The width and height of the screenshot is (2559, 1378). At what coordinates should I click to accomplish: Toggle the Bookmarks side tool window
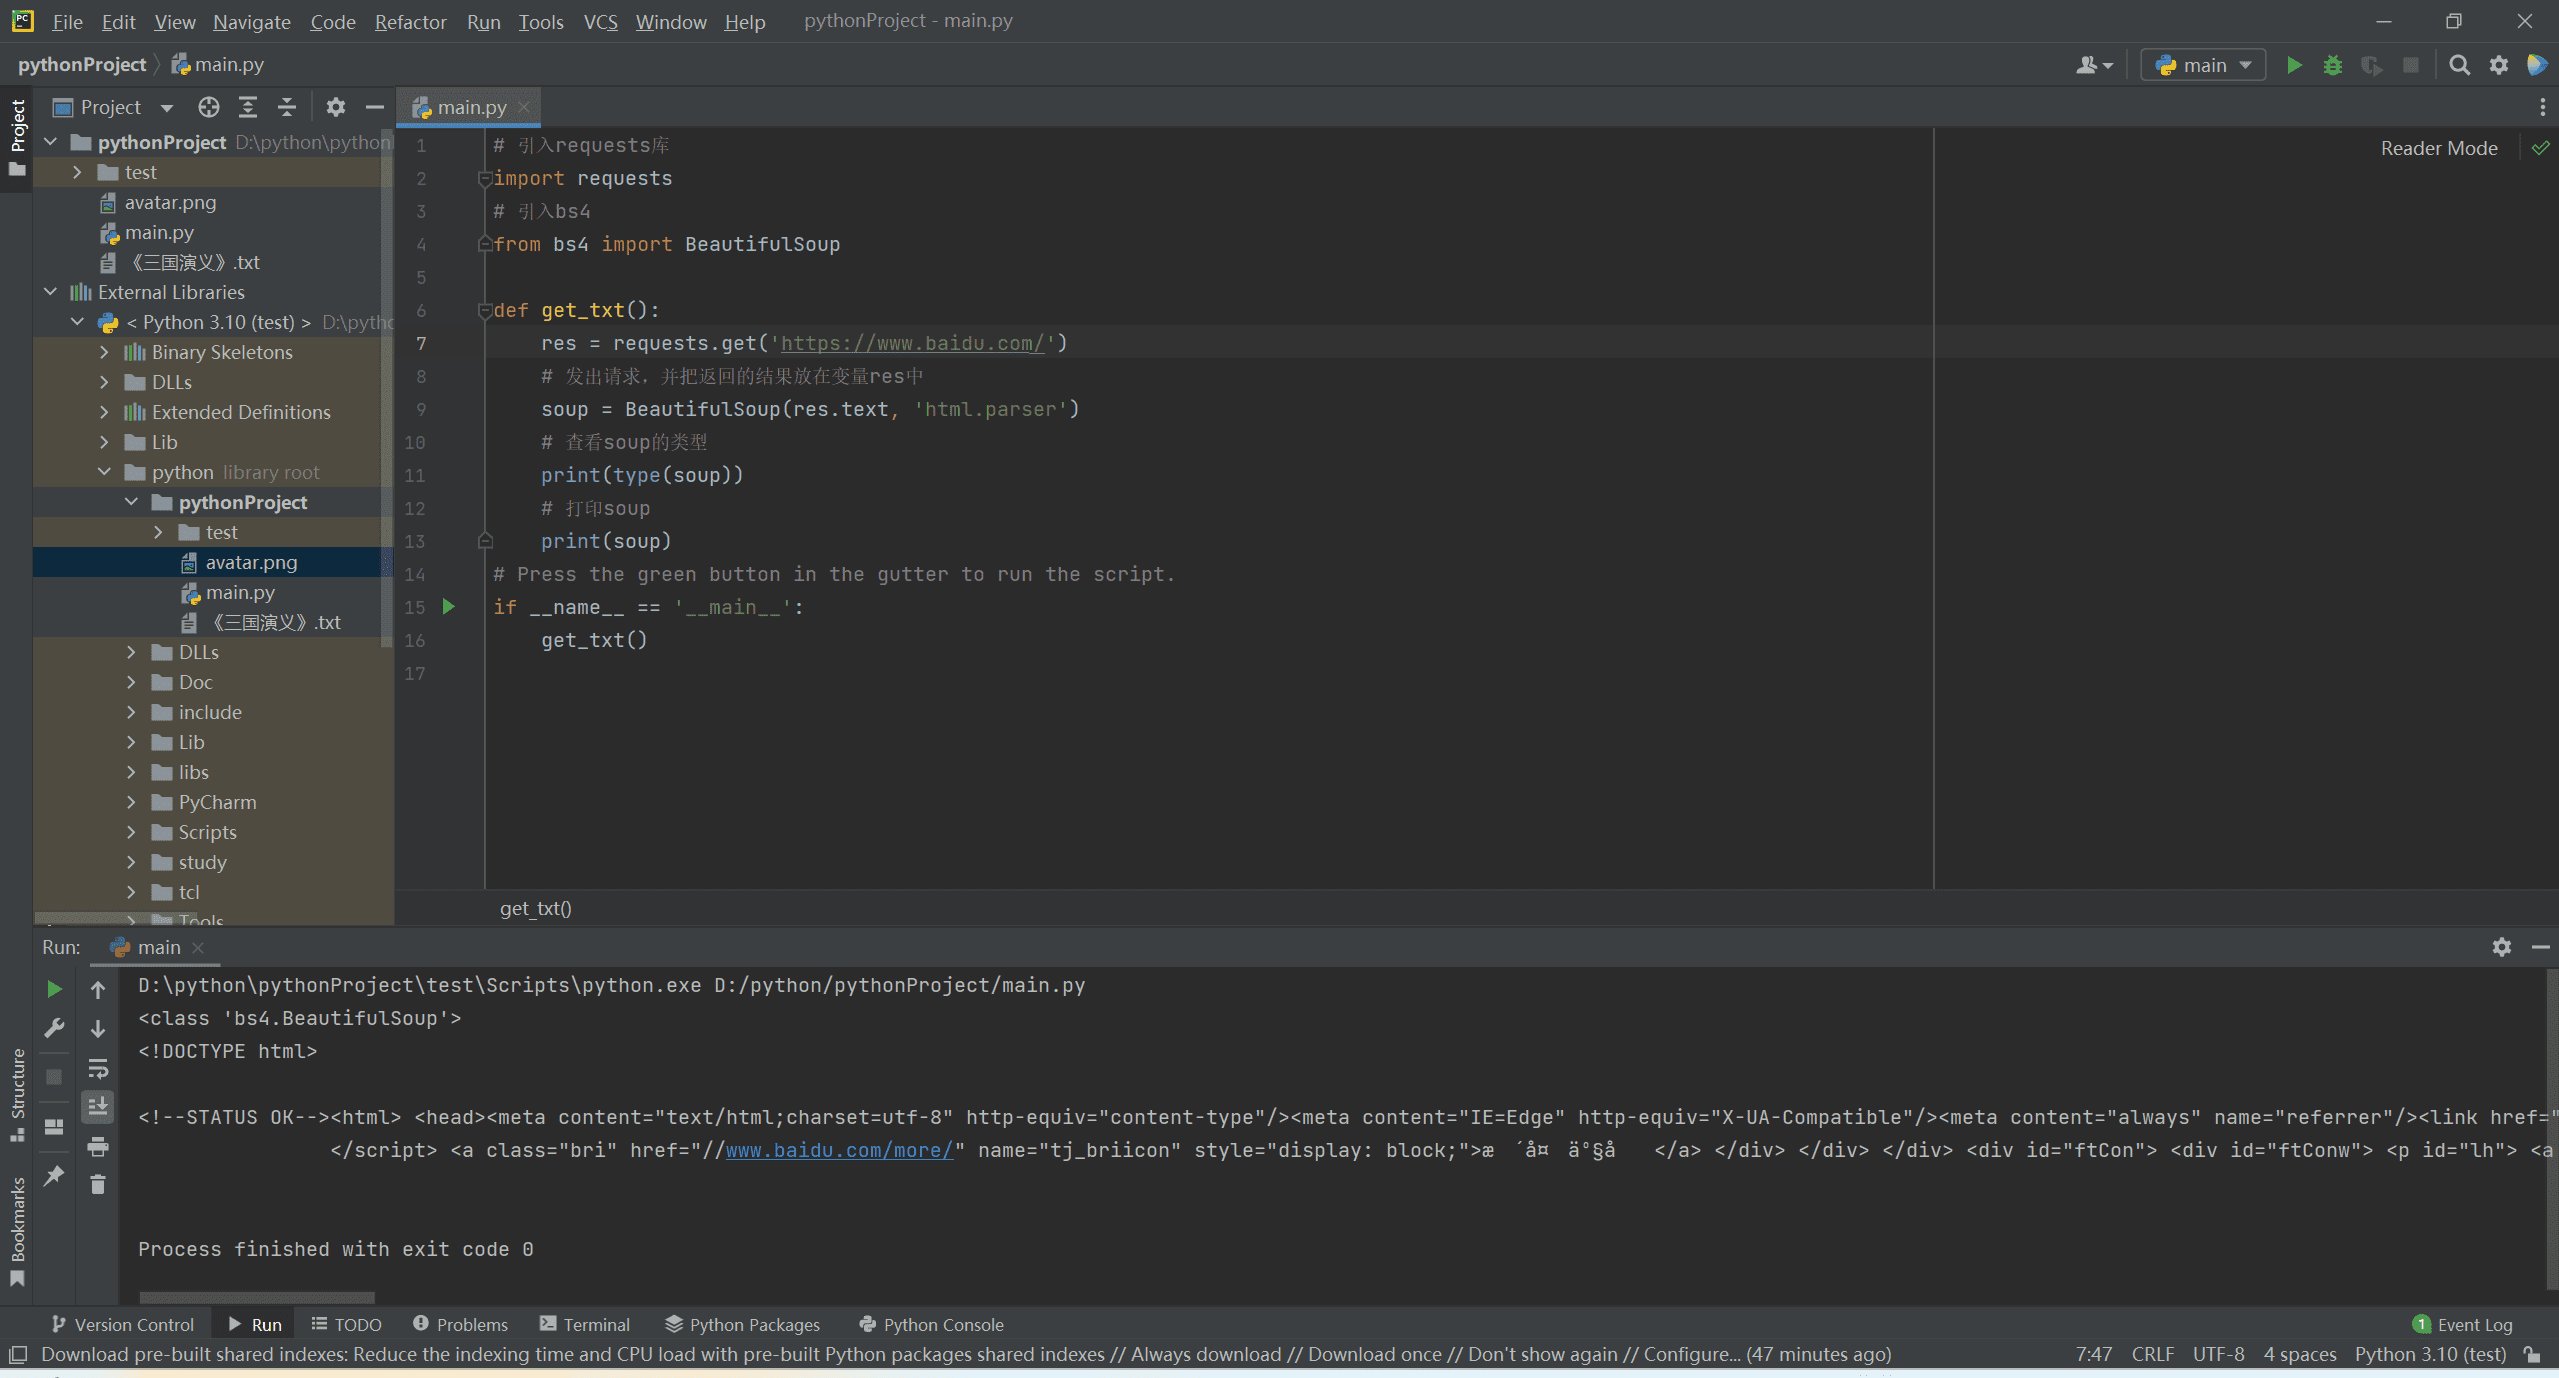[17, 1231]
